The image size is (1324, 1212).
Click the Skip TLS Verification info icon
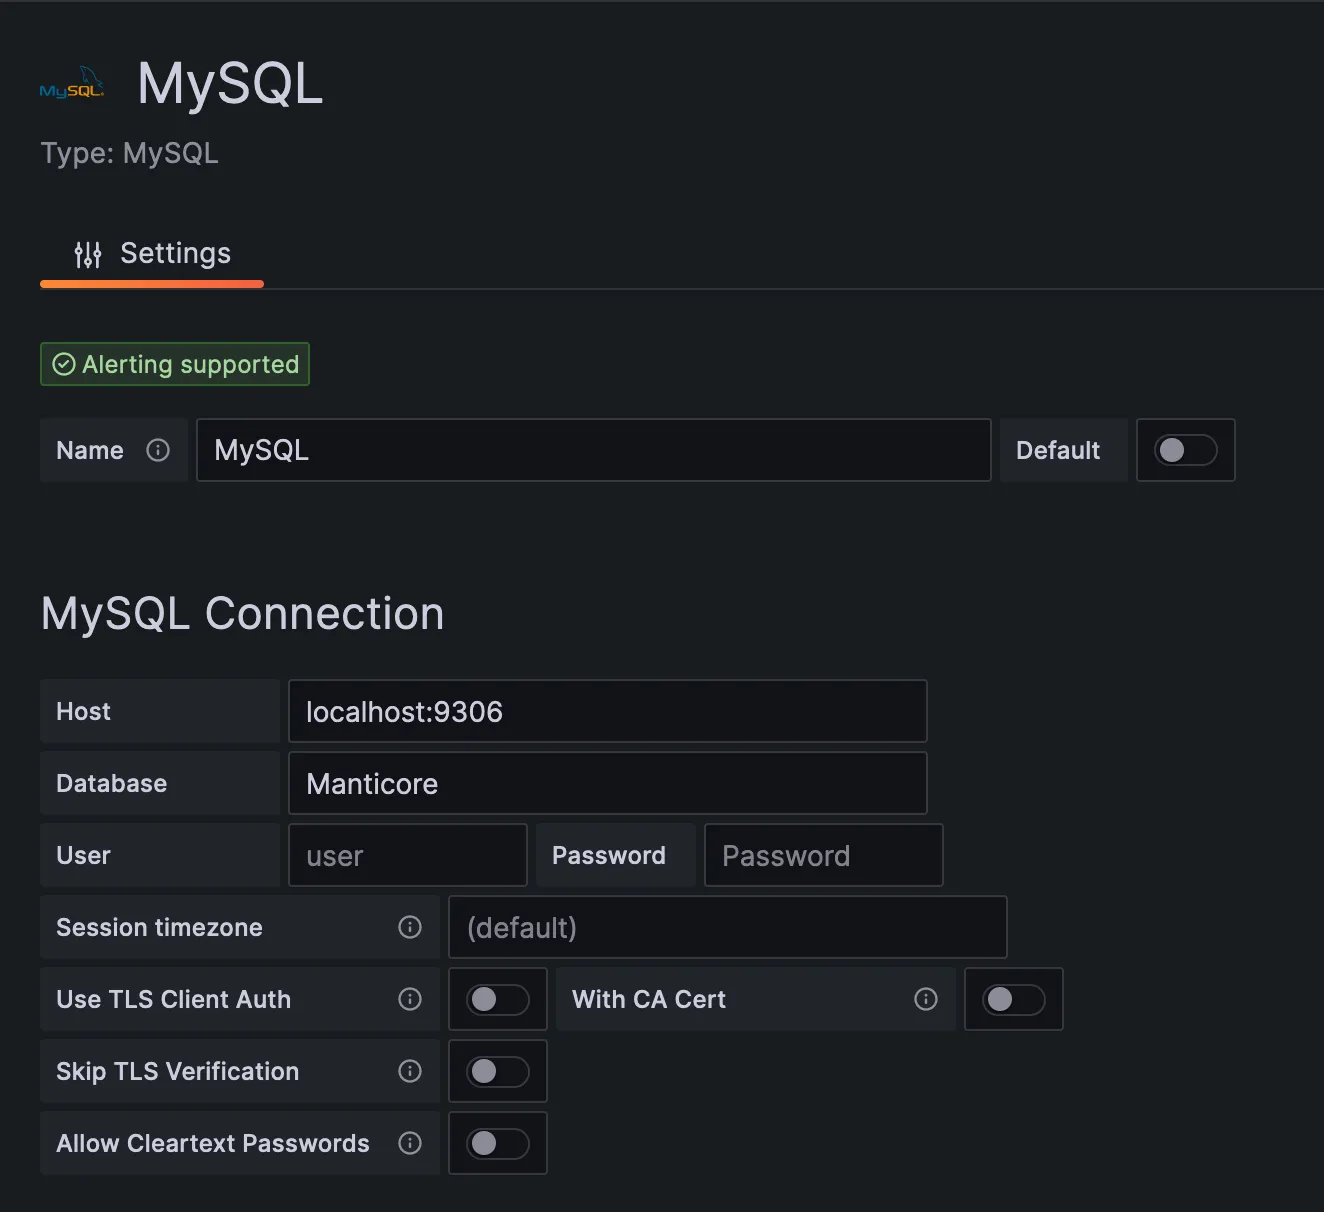pos(410,1071)
